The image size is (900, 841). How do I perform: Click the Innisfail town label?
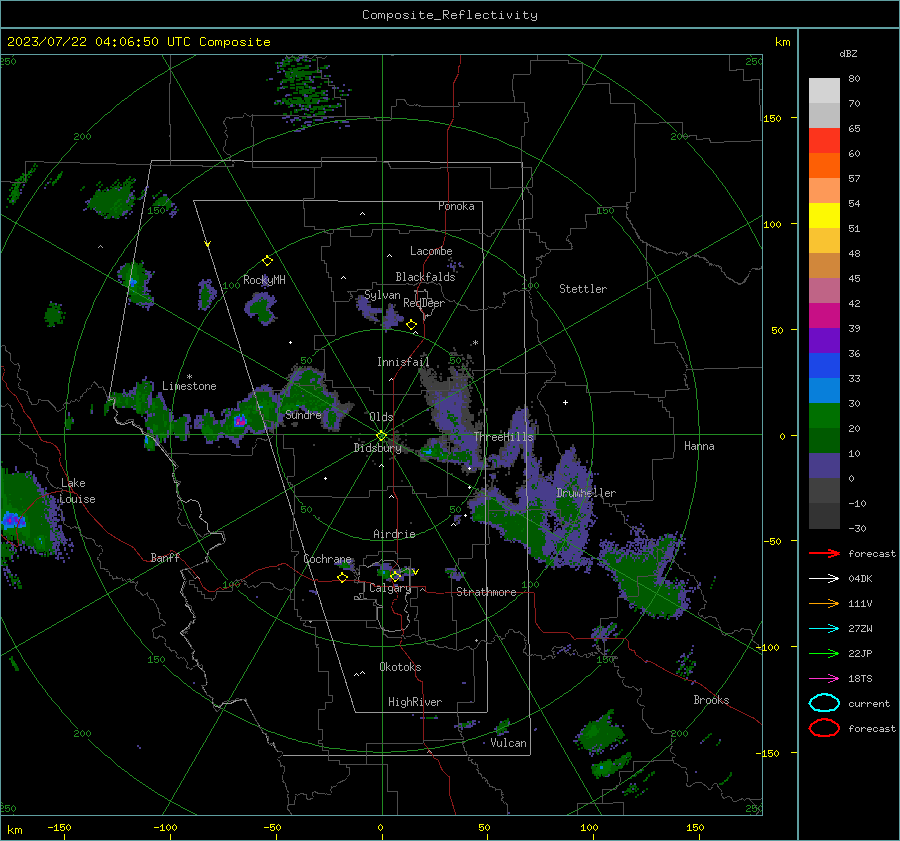coord(403,362)
